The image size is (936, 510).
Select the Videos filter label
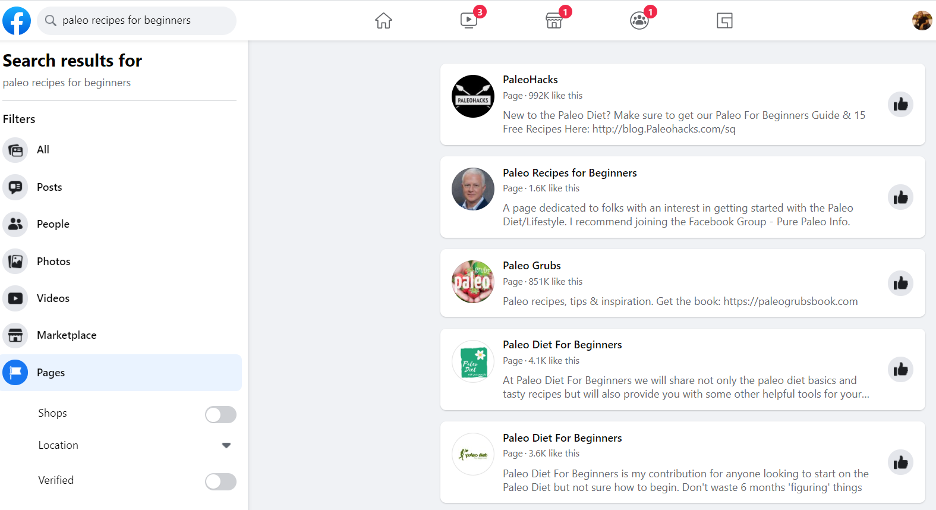coord(53,298)
